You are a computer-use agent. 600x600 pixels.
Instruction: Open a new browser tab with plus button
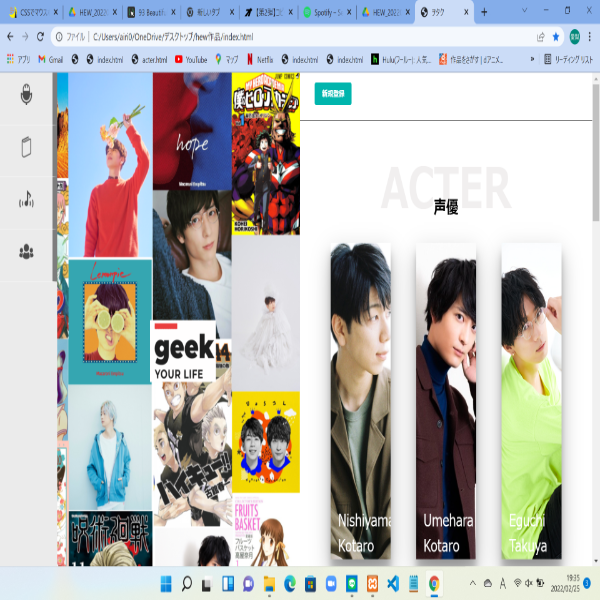pyautogui.click(x=485, y=12)
